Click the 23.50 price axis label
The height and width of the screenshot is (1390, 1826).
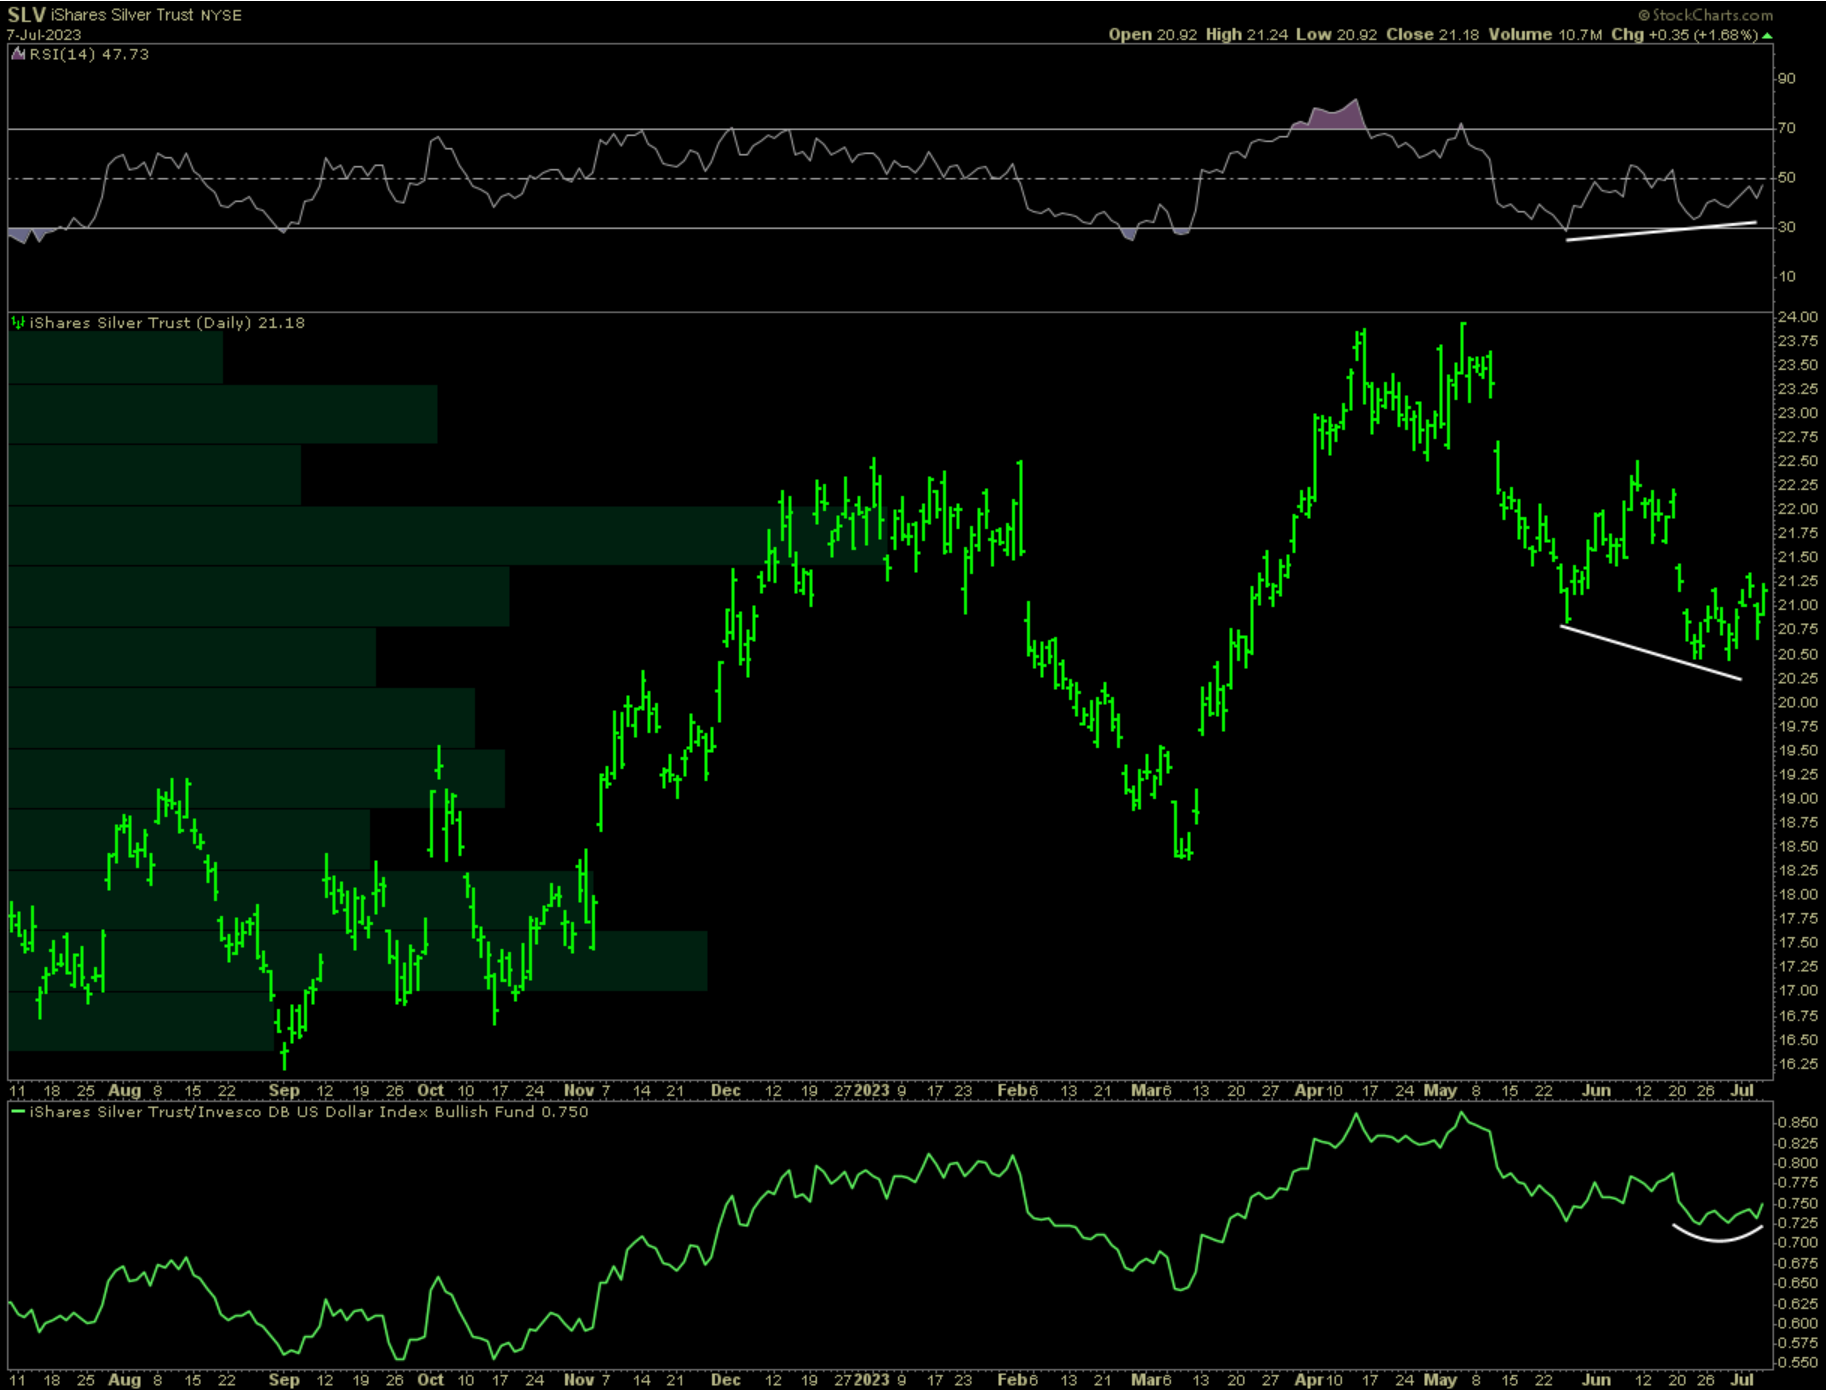point(1798,365)
